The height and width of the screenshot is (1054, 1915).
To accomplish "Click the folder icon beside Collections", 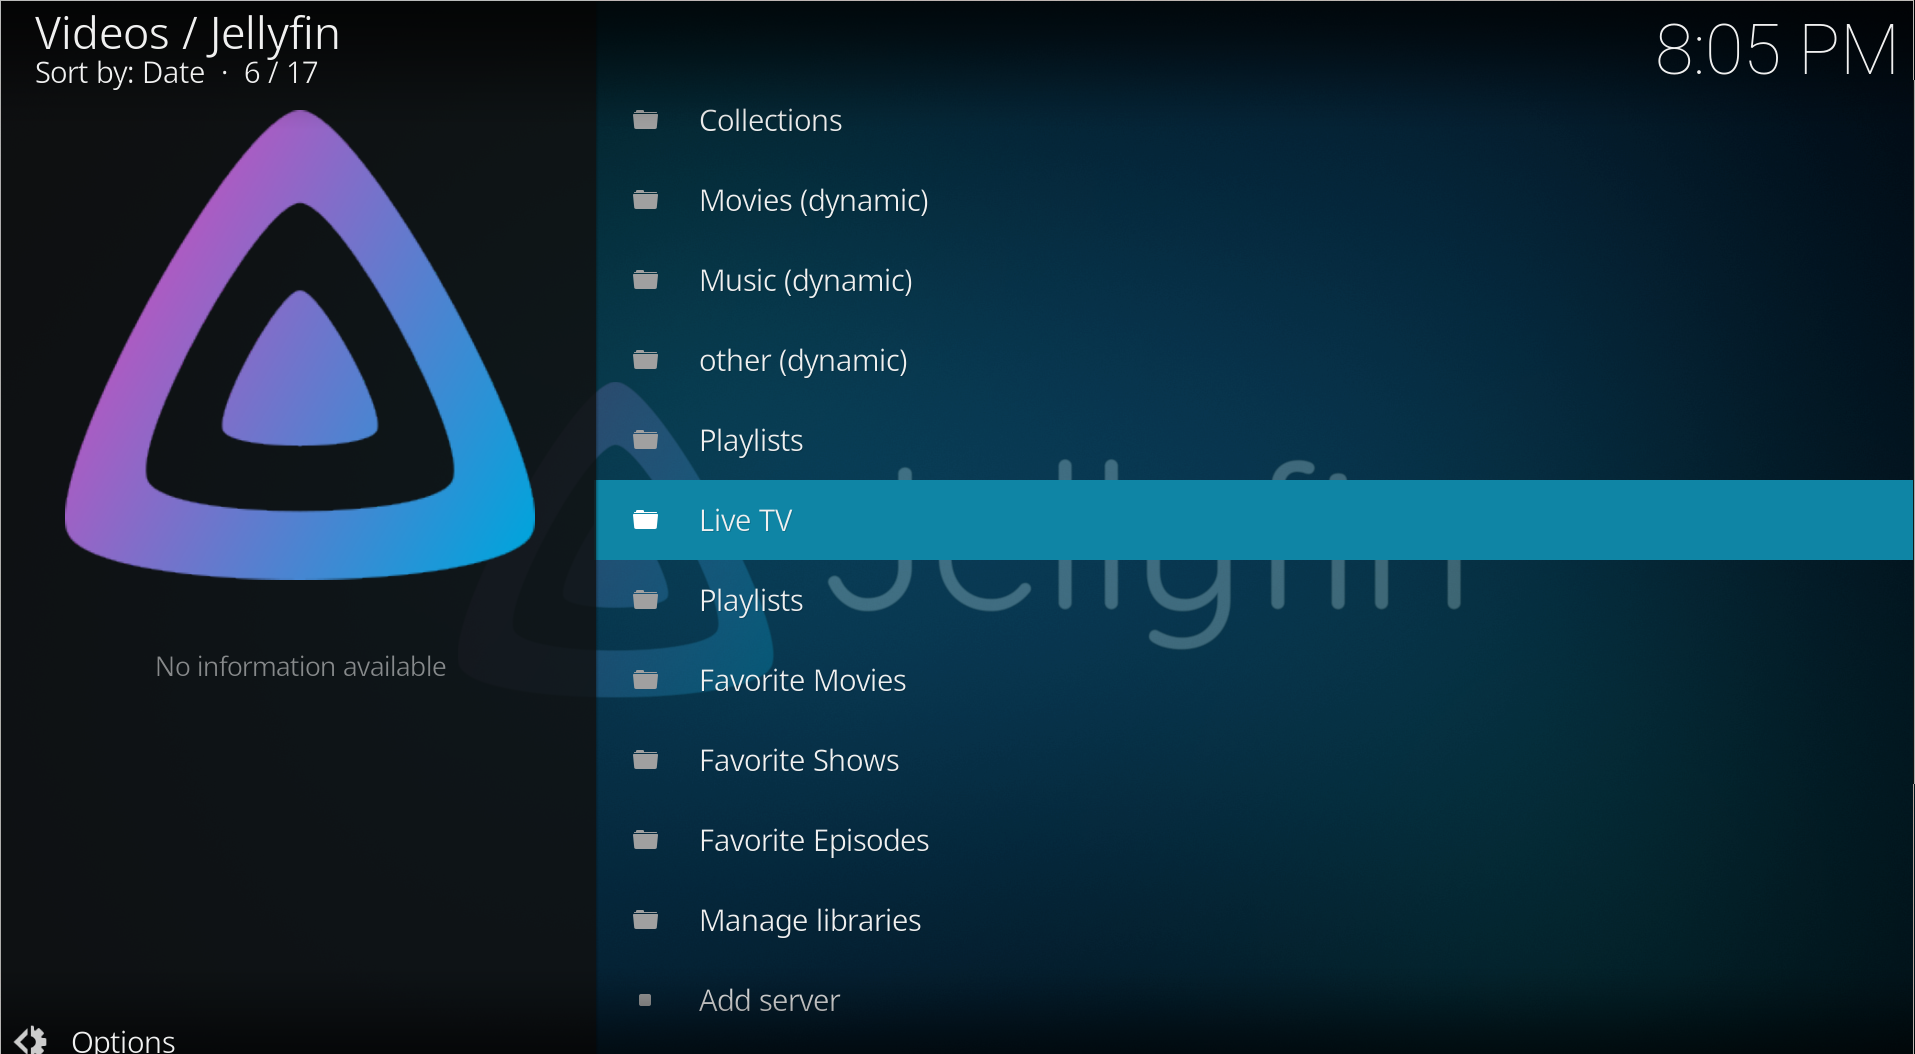I will pyautogui.click(x=645, y=120).
